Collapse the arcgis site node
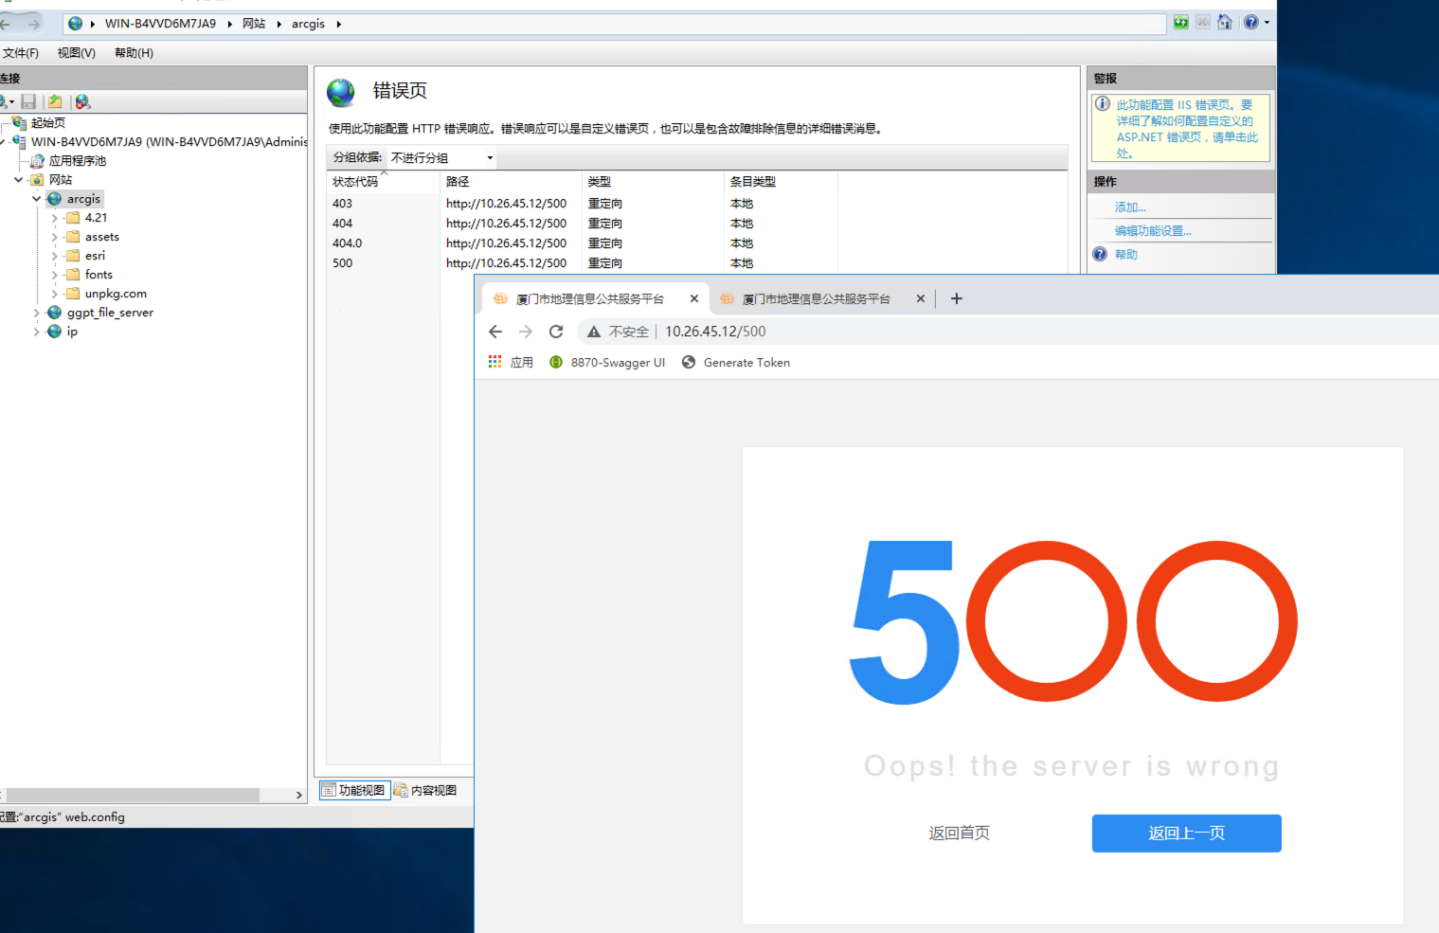 37,199
